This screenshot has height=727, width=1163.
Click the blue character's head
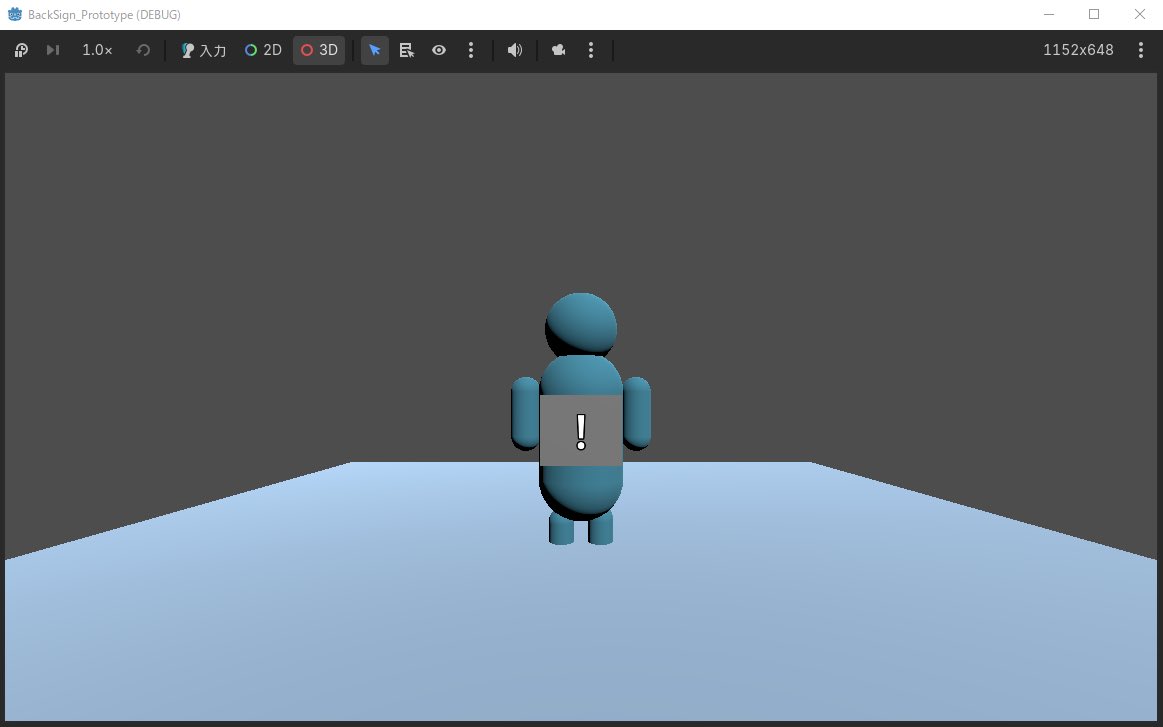point(581,323)
